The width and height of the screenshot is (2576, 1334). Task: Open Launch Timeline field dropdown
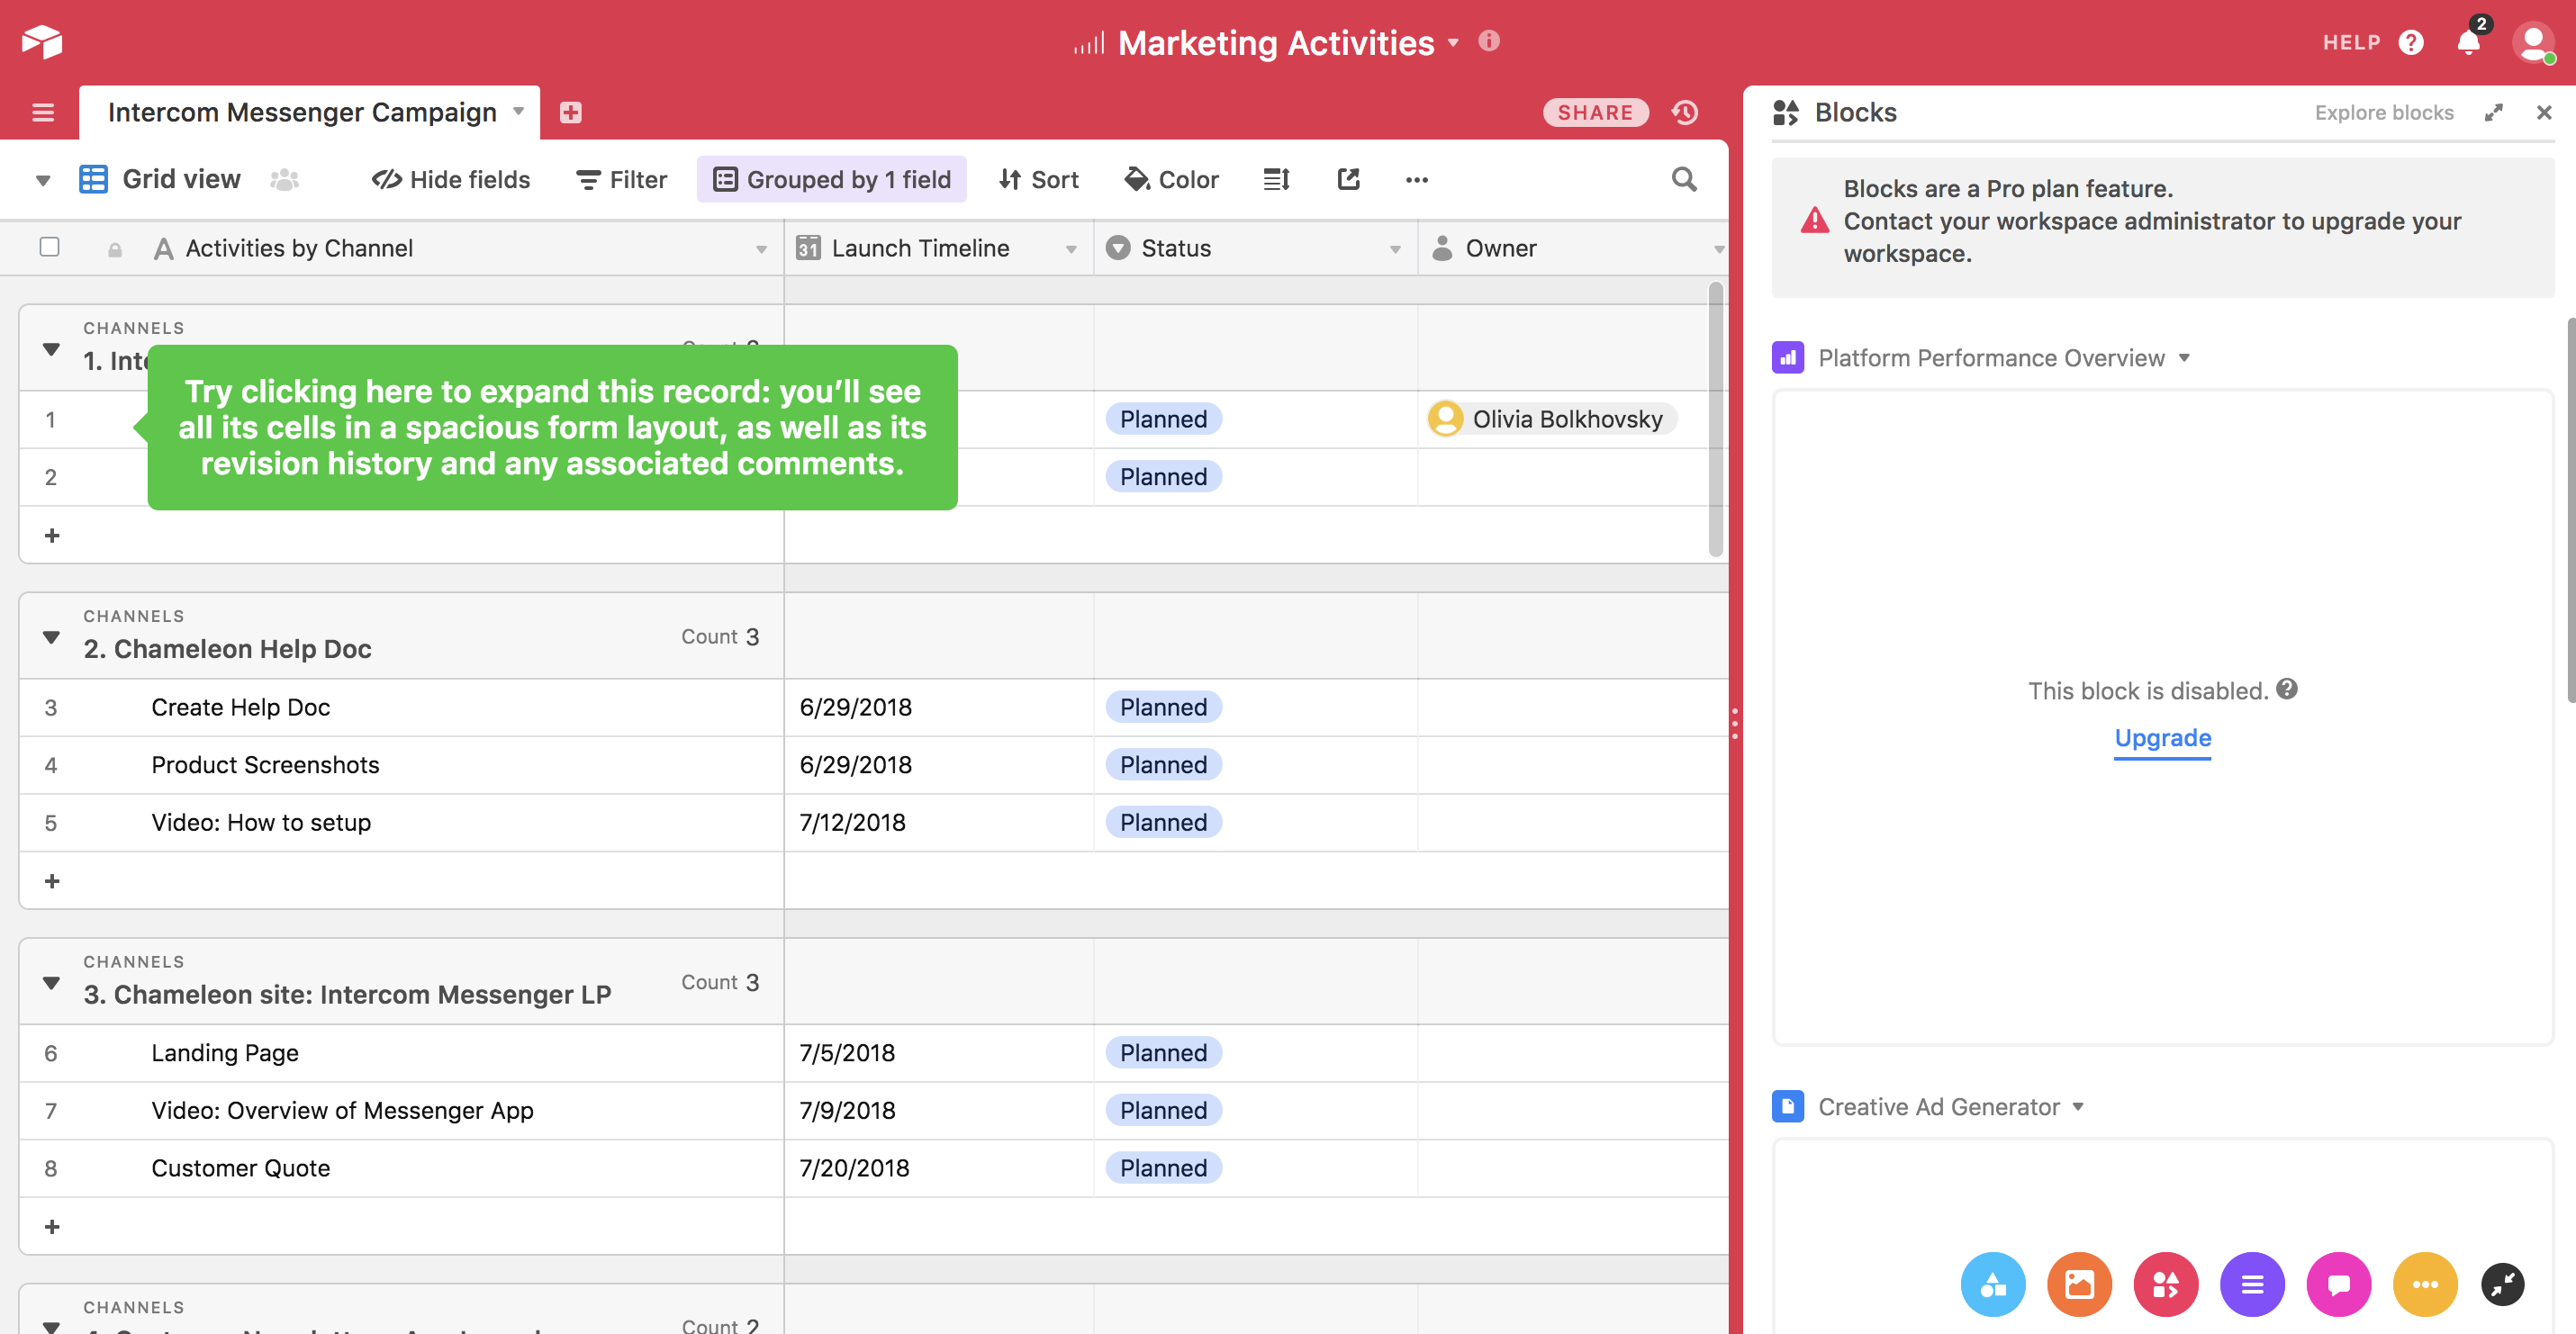click(x=1071, y=249)
